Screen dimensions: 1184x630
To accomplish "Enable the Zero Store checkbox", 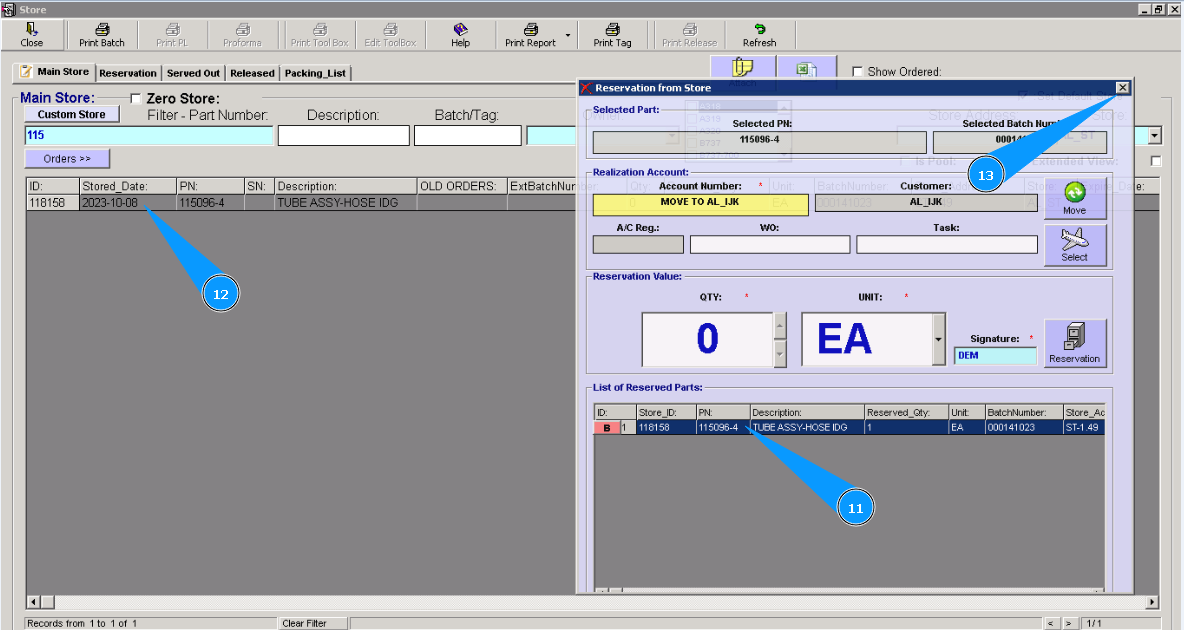I will tap(136, 99).
